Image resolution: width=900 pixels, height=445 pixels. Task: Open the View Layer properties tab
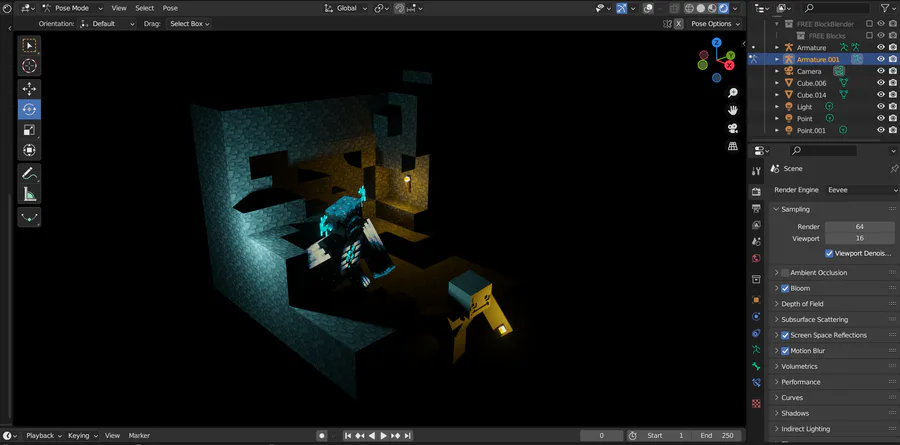point(756,225)
